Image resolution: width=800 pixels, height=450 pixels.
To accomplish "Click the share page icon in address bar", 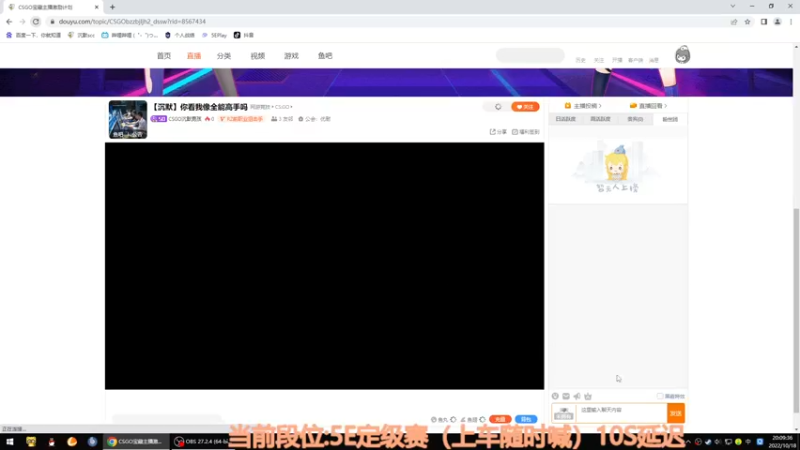I will (x=734, y=21).
